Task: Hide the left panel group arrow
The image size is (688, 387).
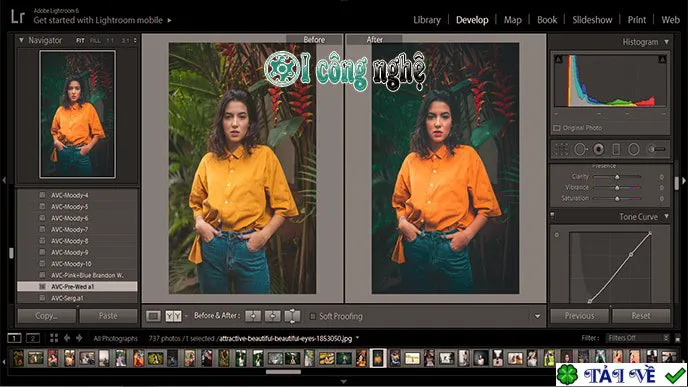Action: [4, 180]
